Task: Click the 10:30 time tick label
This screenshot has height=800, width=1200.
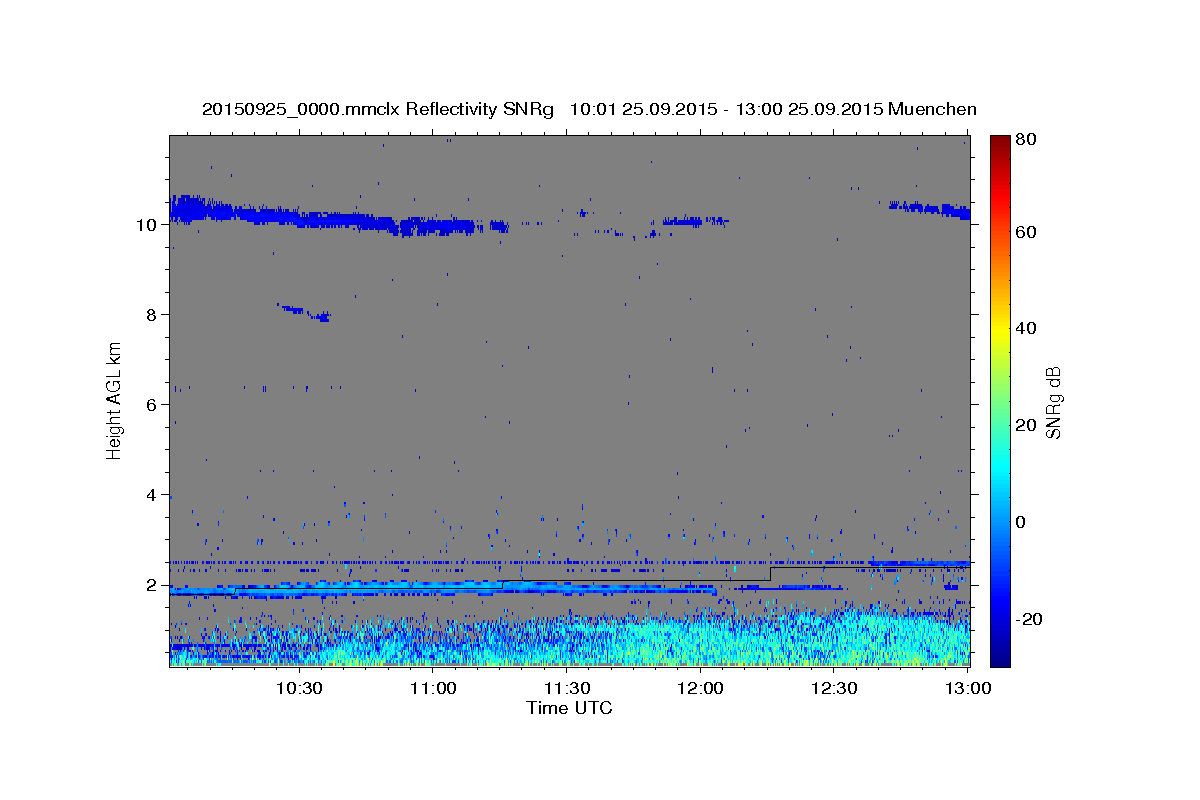Action: (298, 688)
